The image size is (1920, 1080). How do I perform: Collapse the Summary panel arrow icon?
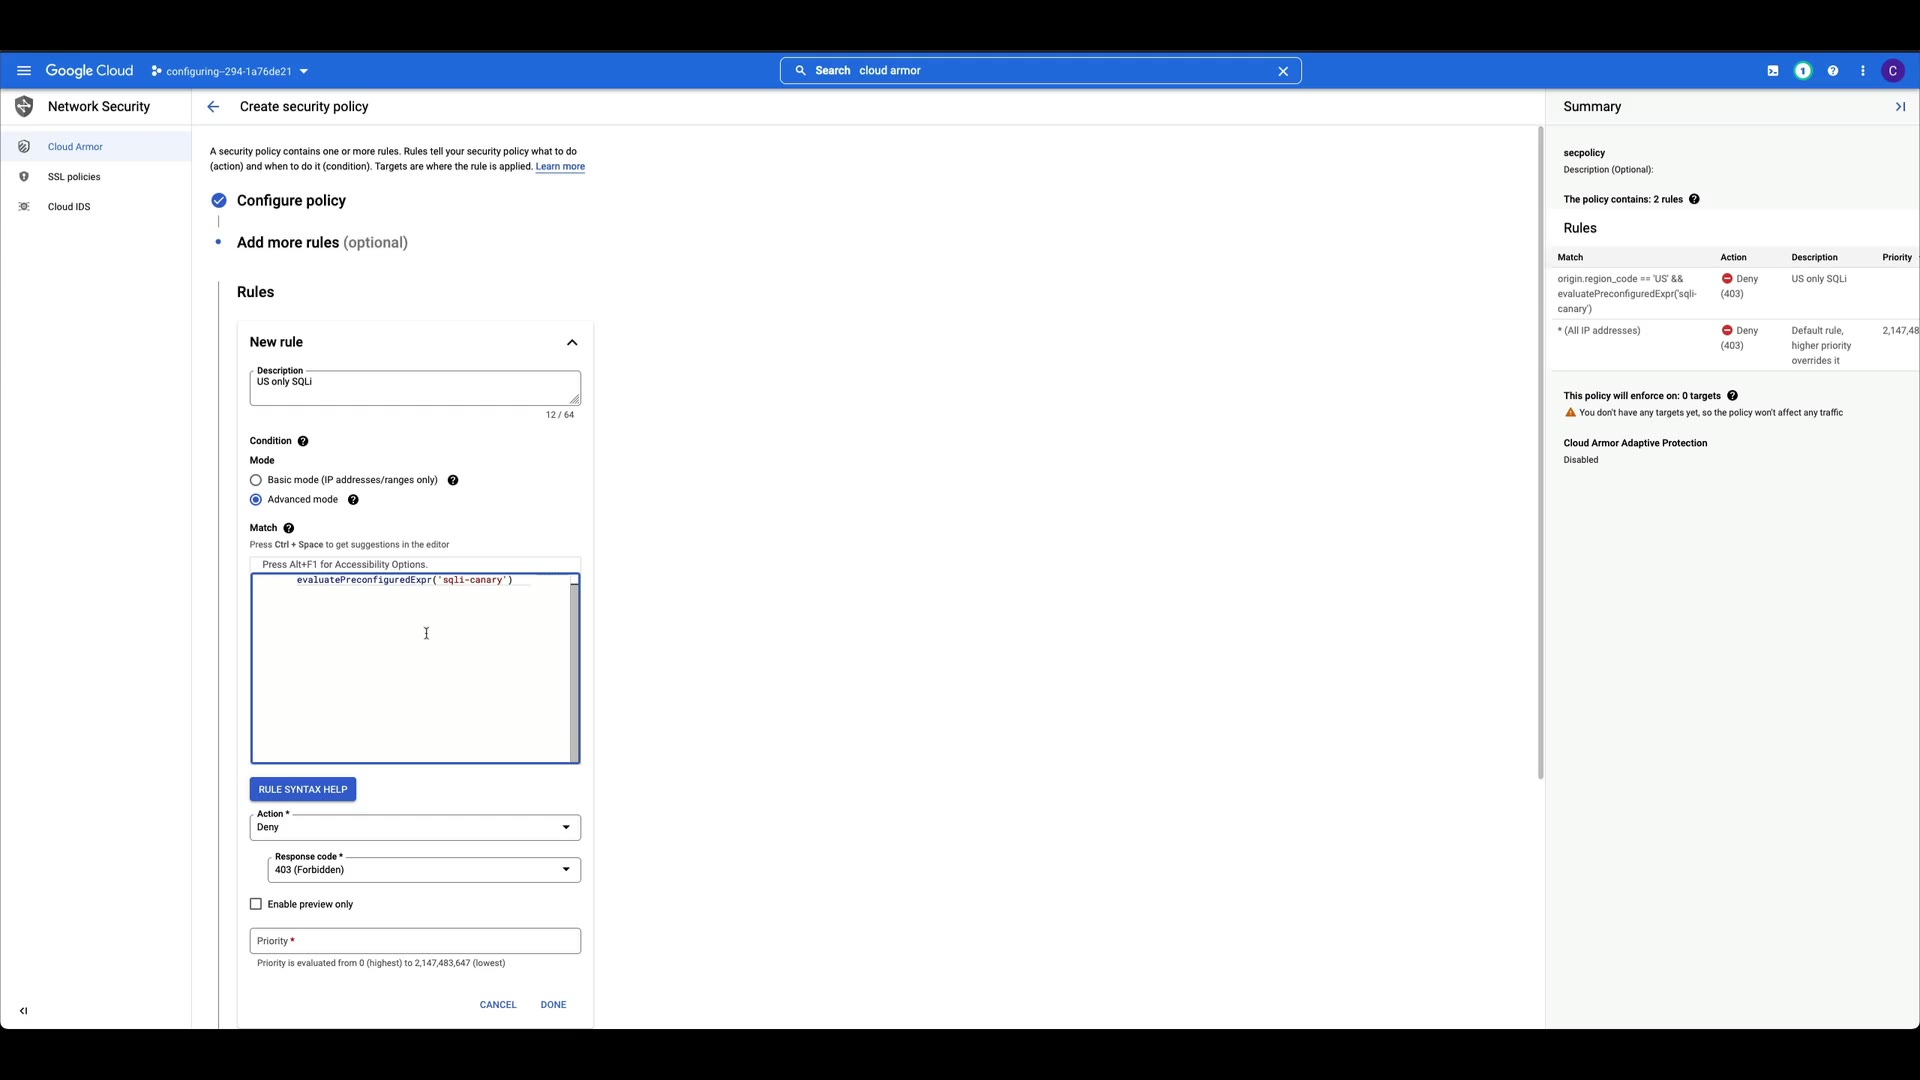[1900, 107]
